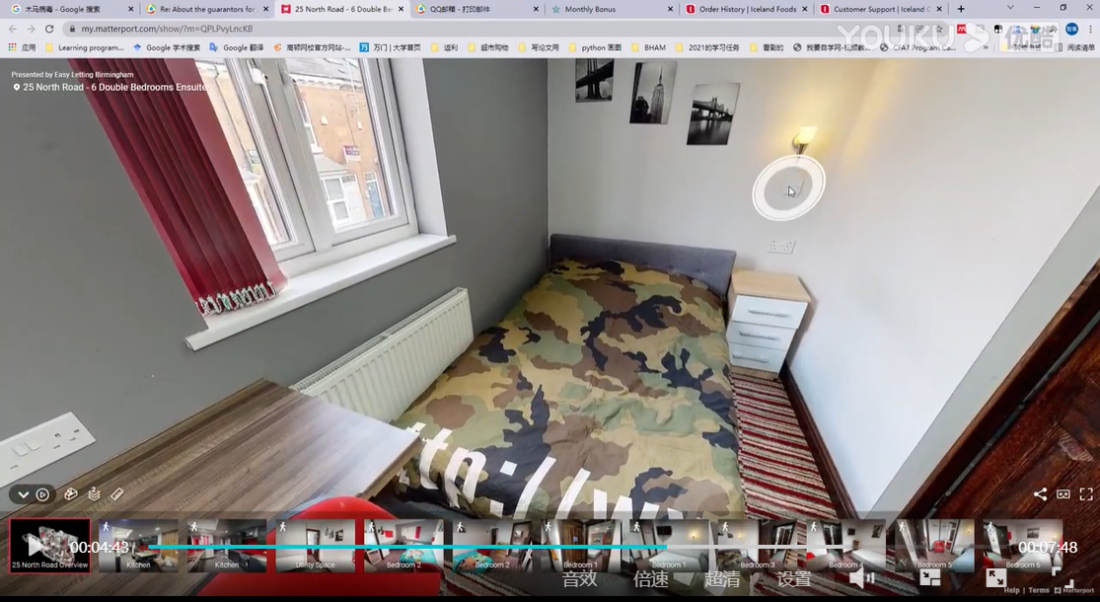Go back in the browser
The height and width of the screenshot is (602, 1100).
coord(13,29)
